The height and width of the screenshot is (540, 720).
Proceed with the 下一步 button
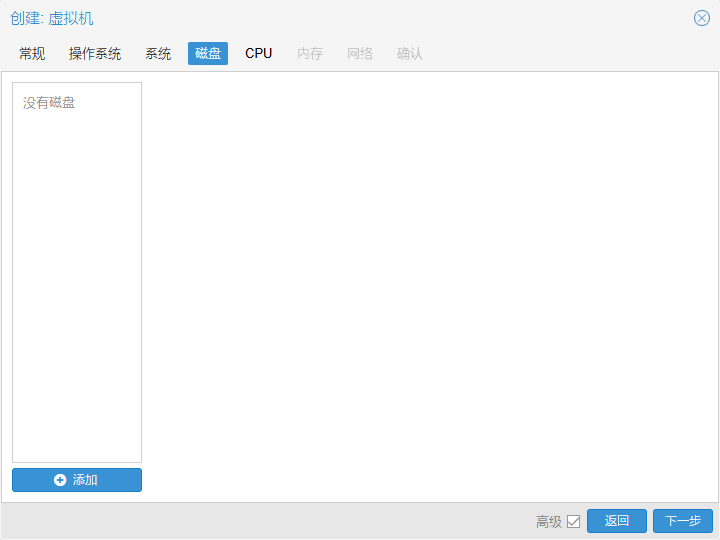(x=682, y=521)
